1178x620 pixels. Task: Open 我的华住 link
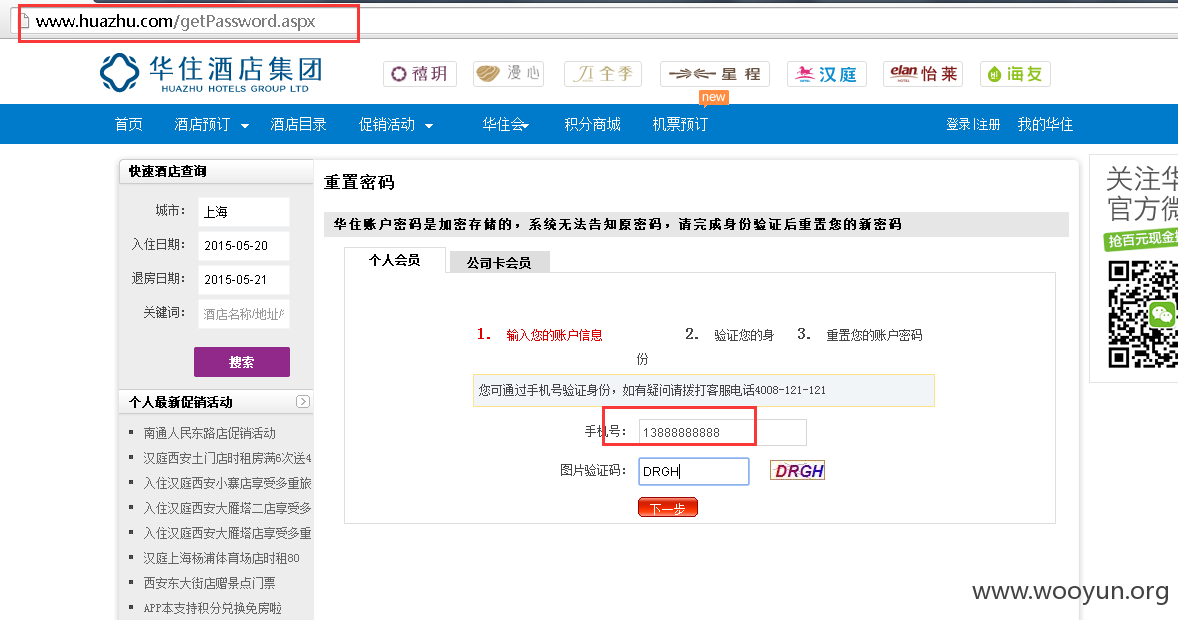pos(1045,124)
